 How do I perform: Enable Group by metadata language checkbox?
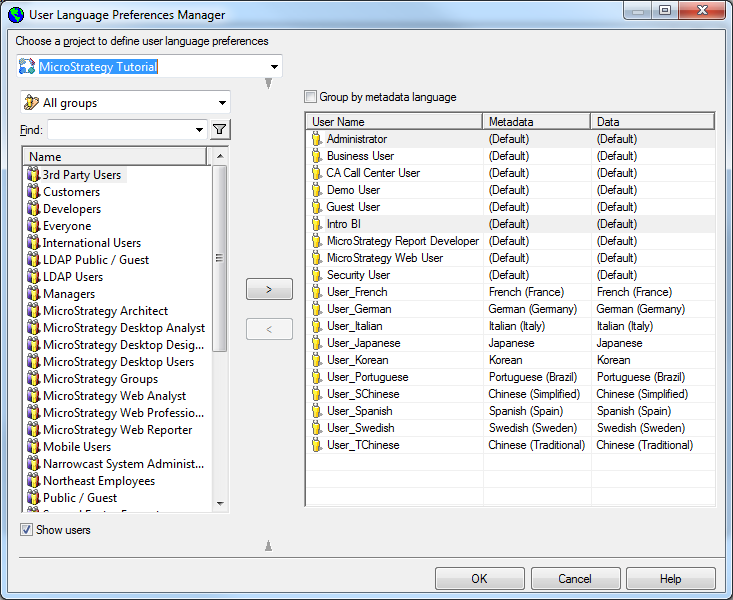click(311, 97)
